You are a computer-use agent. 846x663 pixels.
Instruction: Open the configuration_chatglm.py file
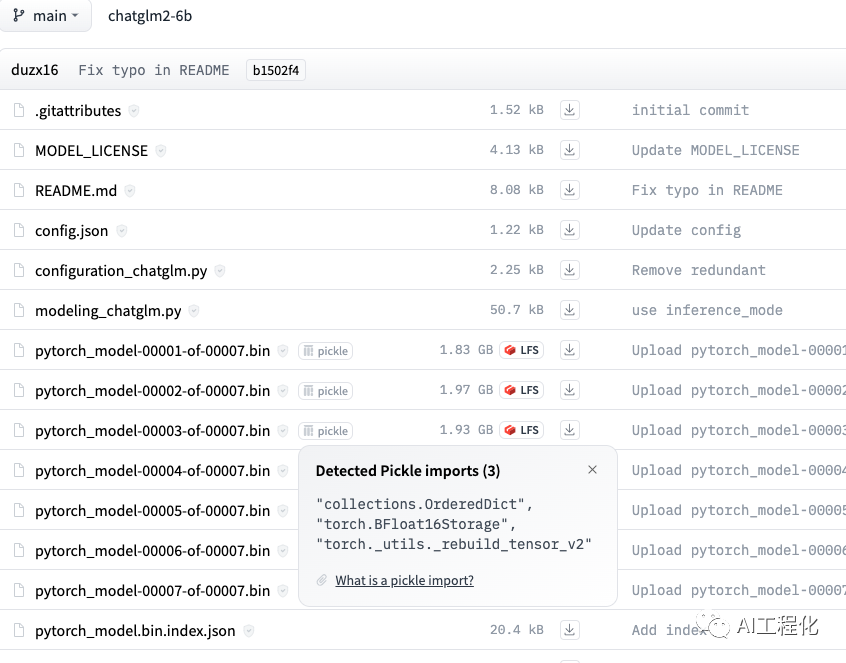point(121,271)
